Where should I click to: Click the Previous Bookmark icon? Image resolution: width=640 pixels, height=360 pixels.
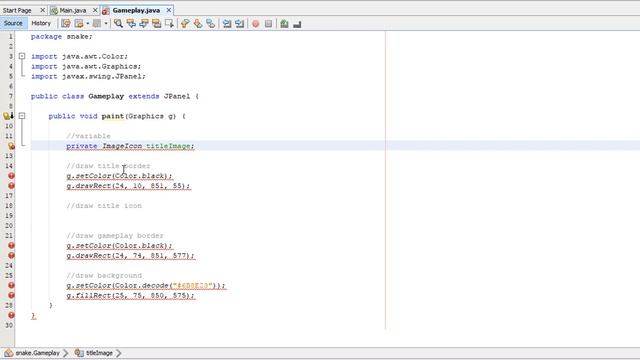(185, 24)
